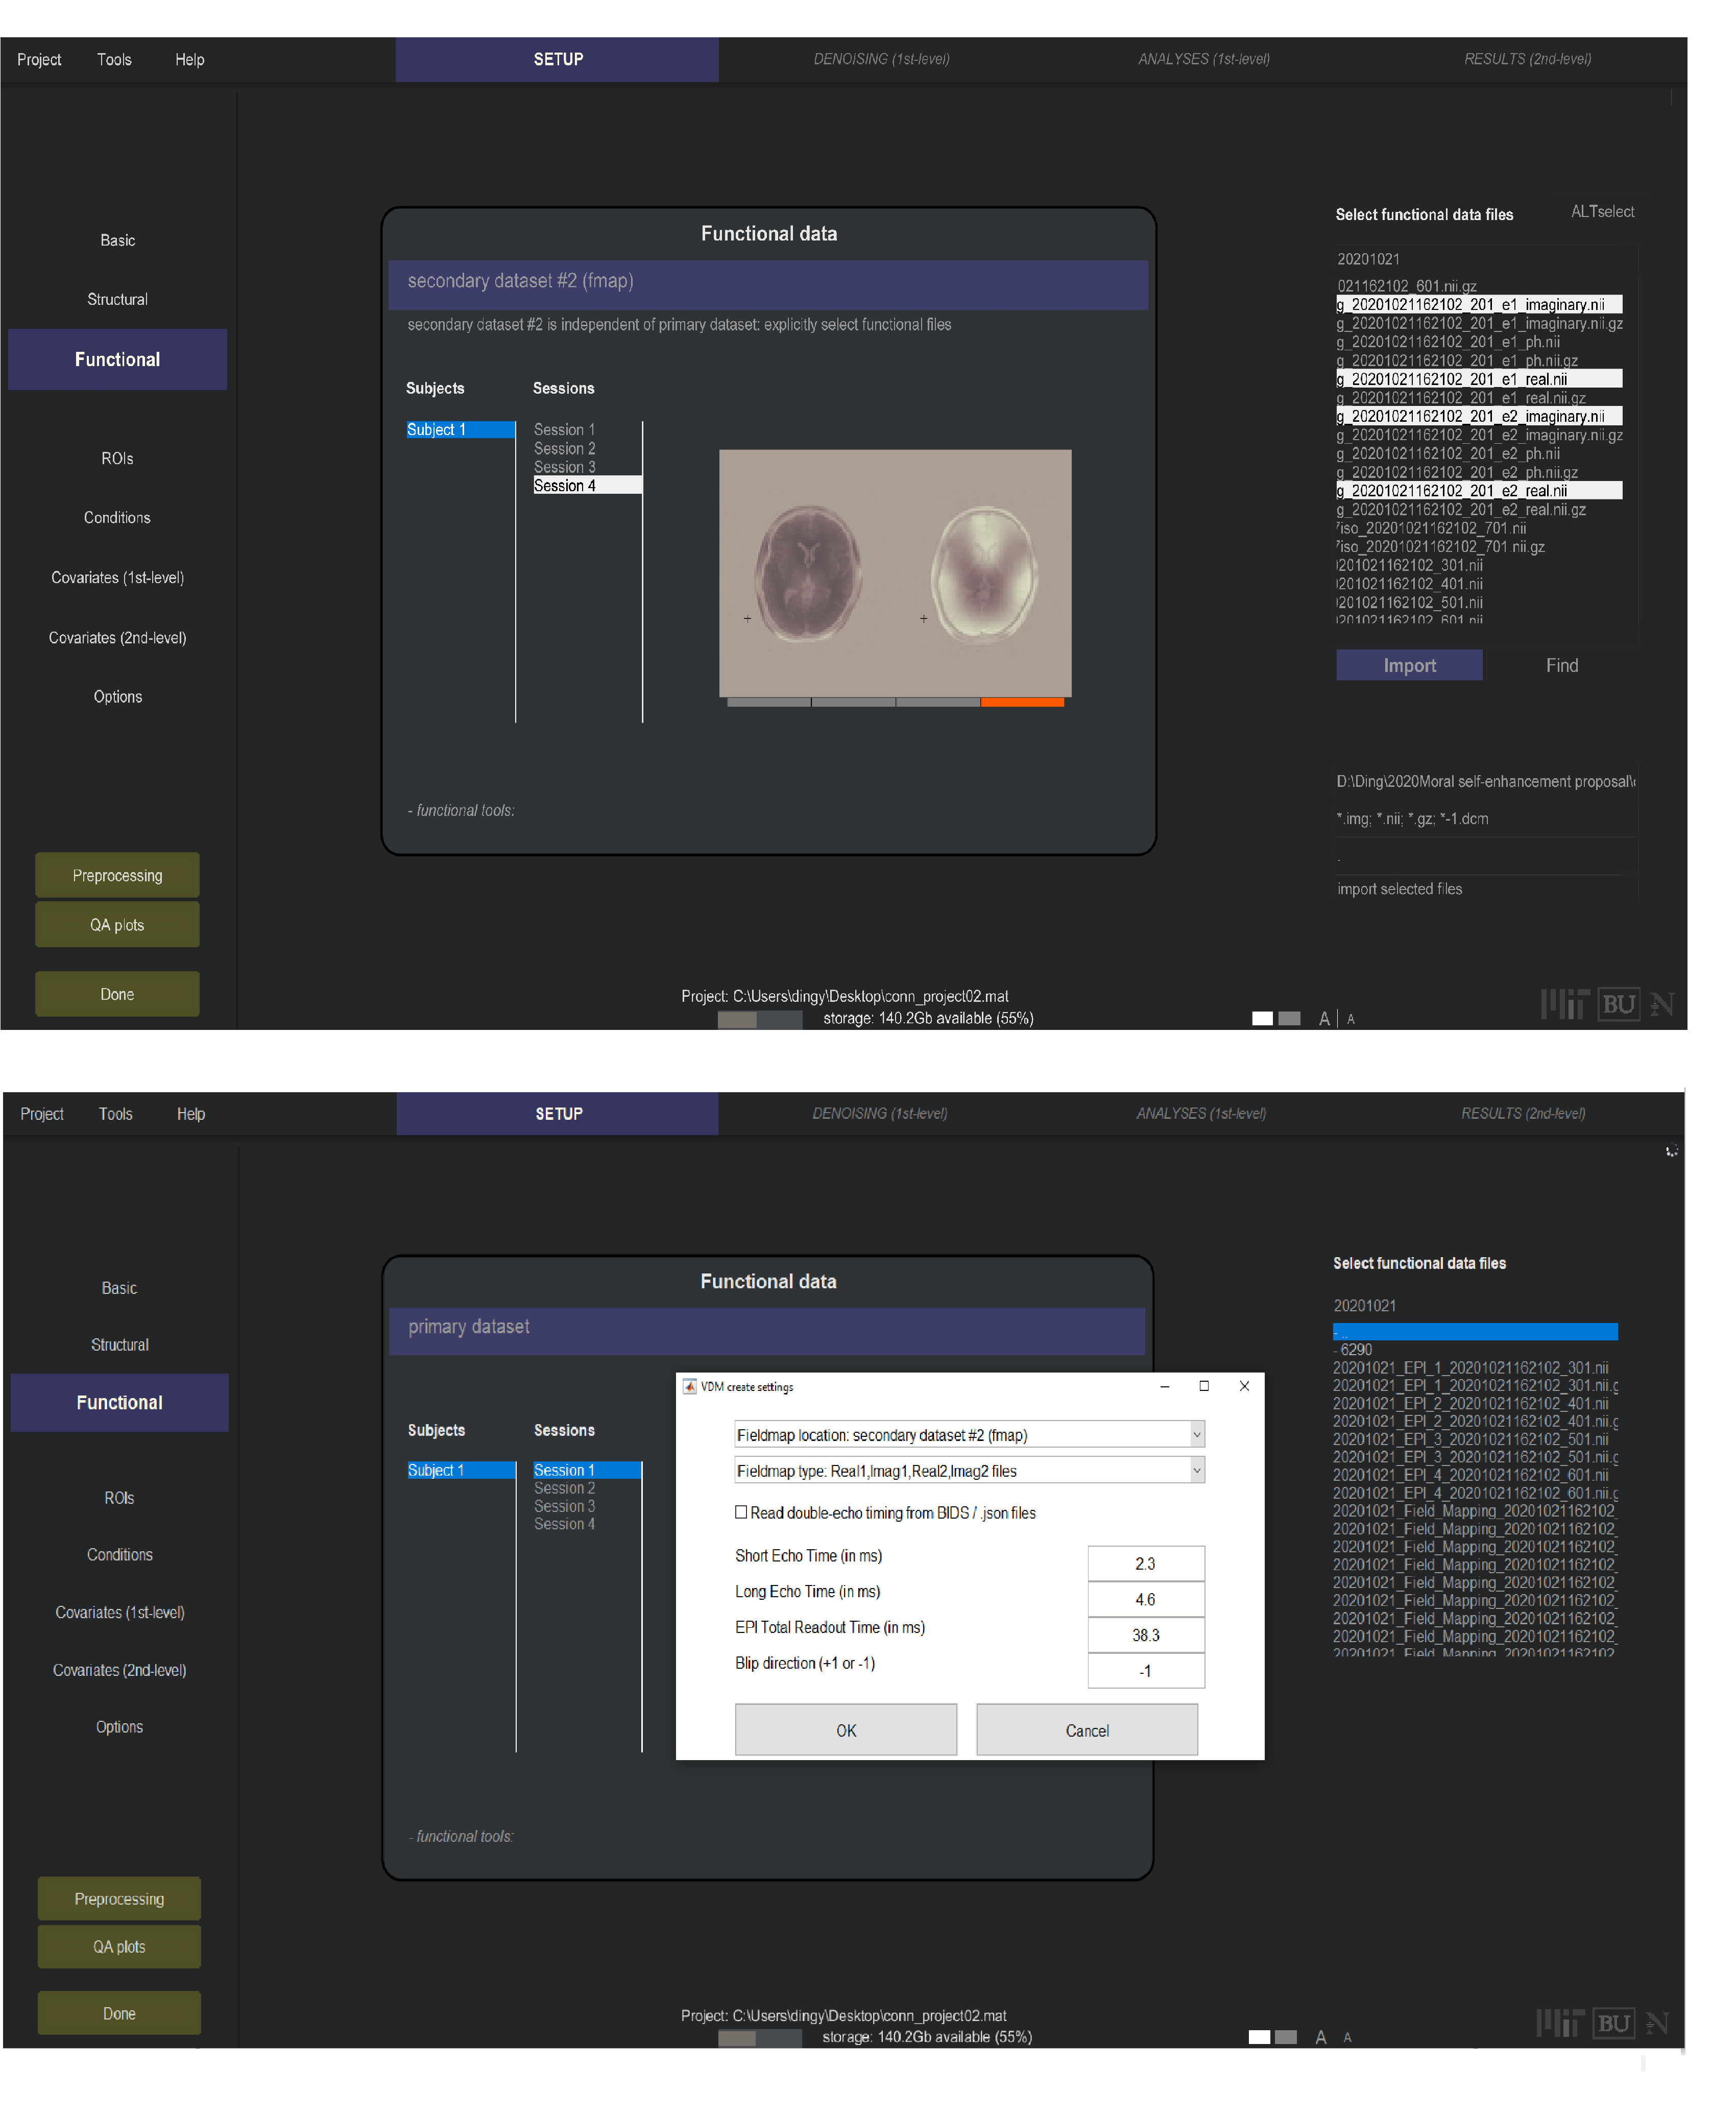Toggle the ALTselect option above file list
This screenshot has height=2116, width=1736.
pyautogui.click(x=1602, y=211)
